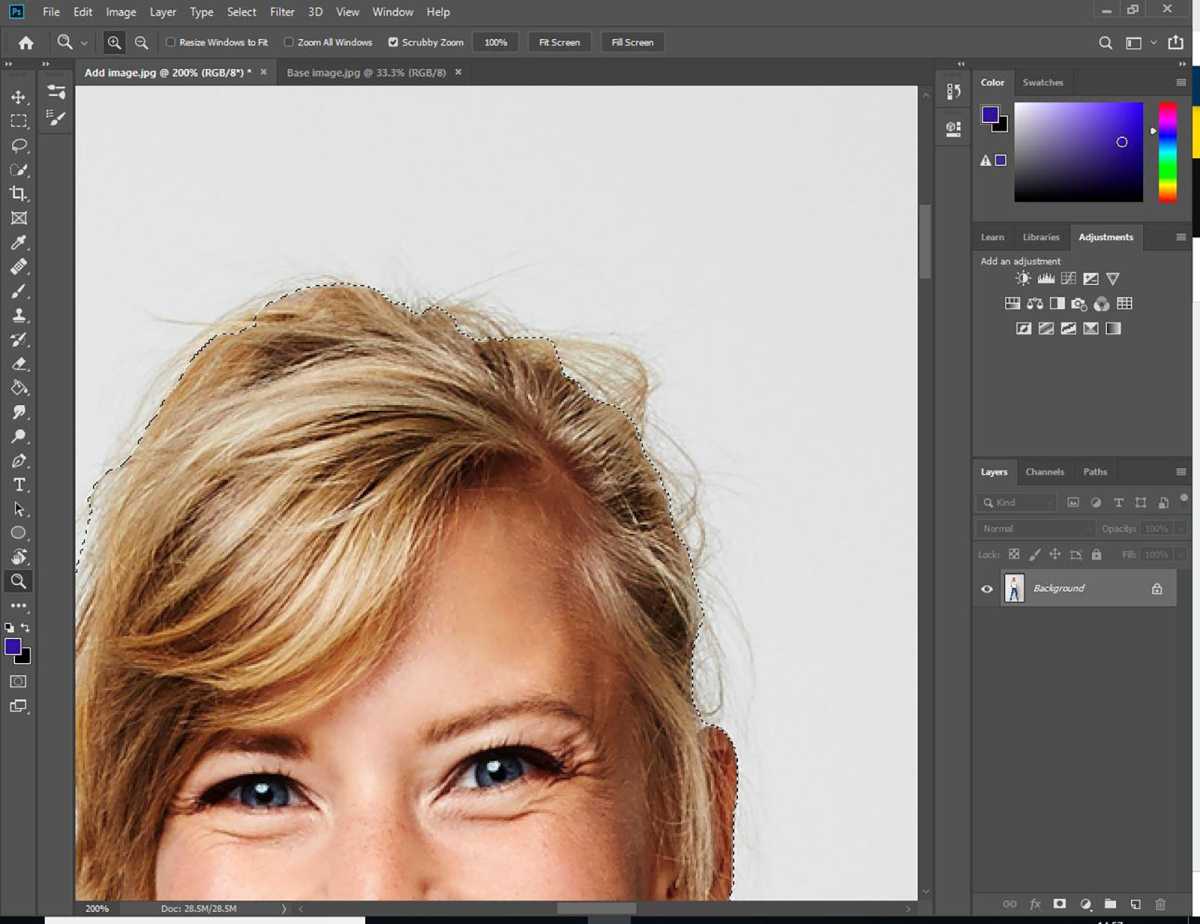Select the Clone Stamp tool
Image resolution: width=1200 pixels, height=924 pixels.
point(18,315)
